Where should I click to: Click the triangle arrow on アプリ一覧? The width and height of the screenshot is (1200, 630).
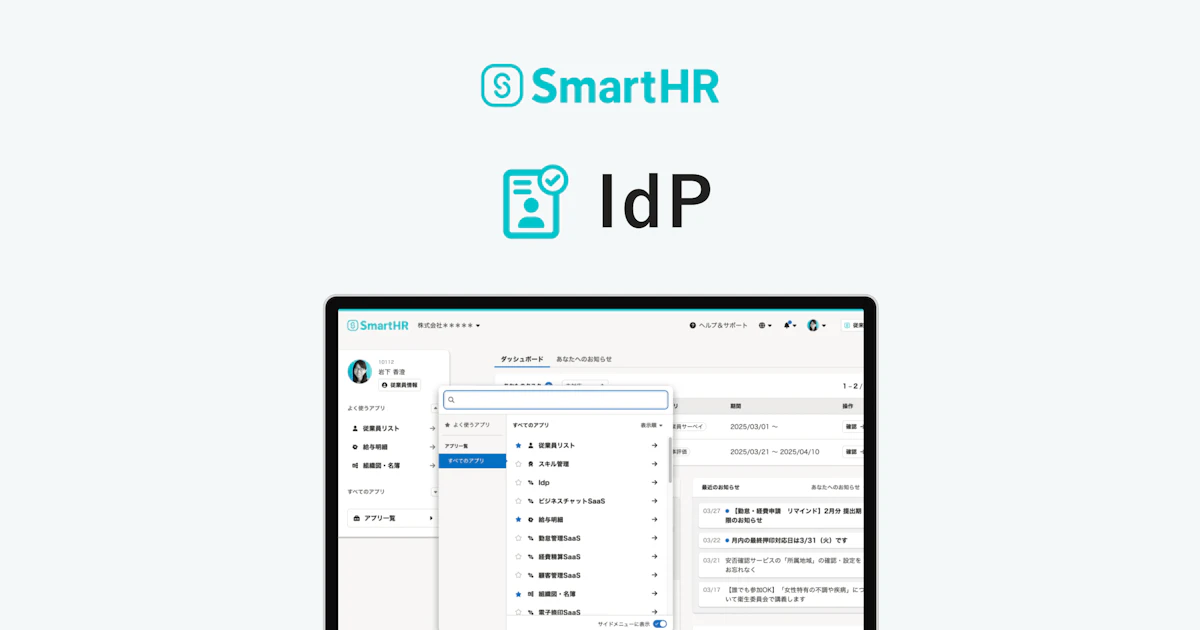point(431,518)
